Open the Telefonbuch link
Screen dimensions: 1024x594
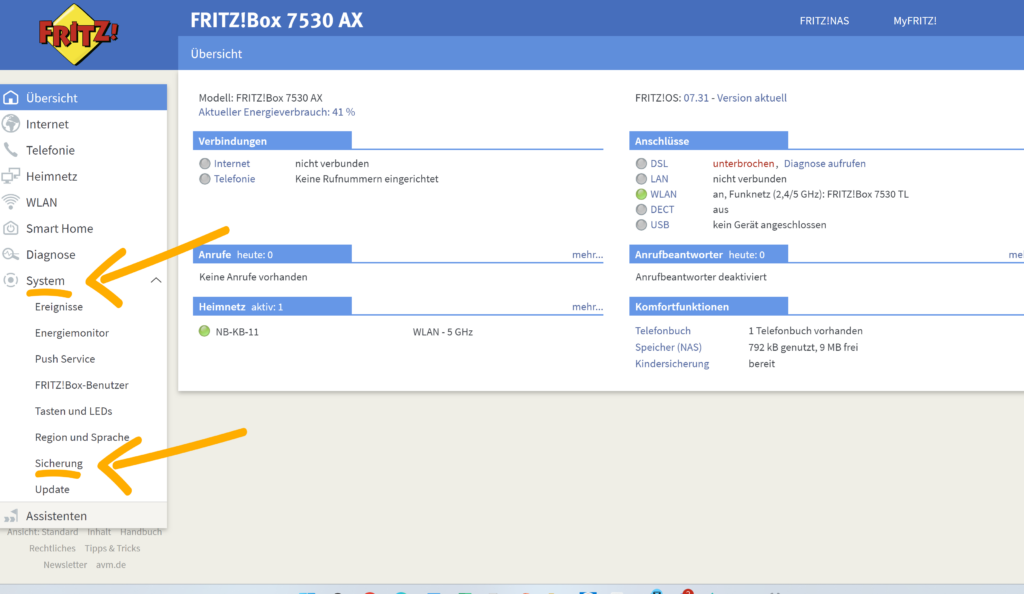pyautogui.click(x=663, y=331)
